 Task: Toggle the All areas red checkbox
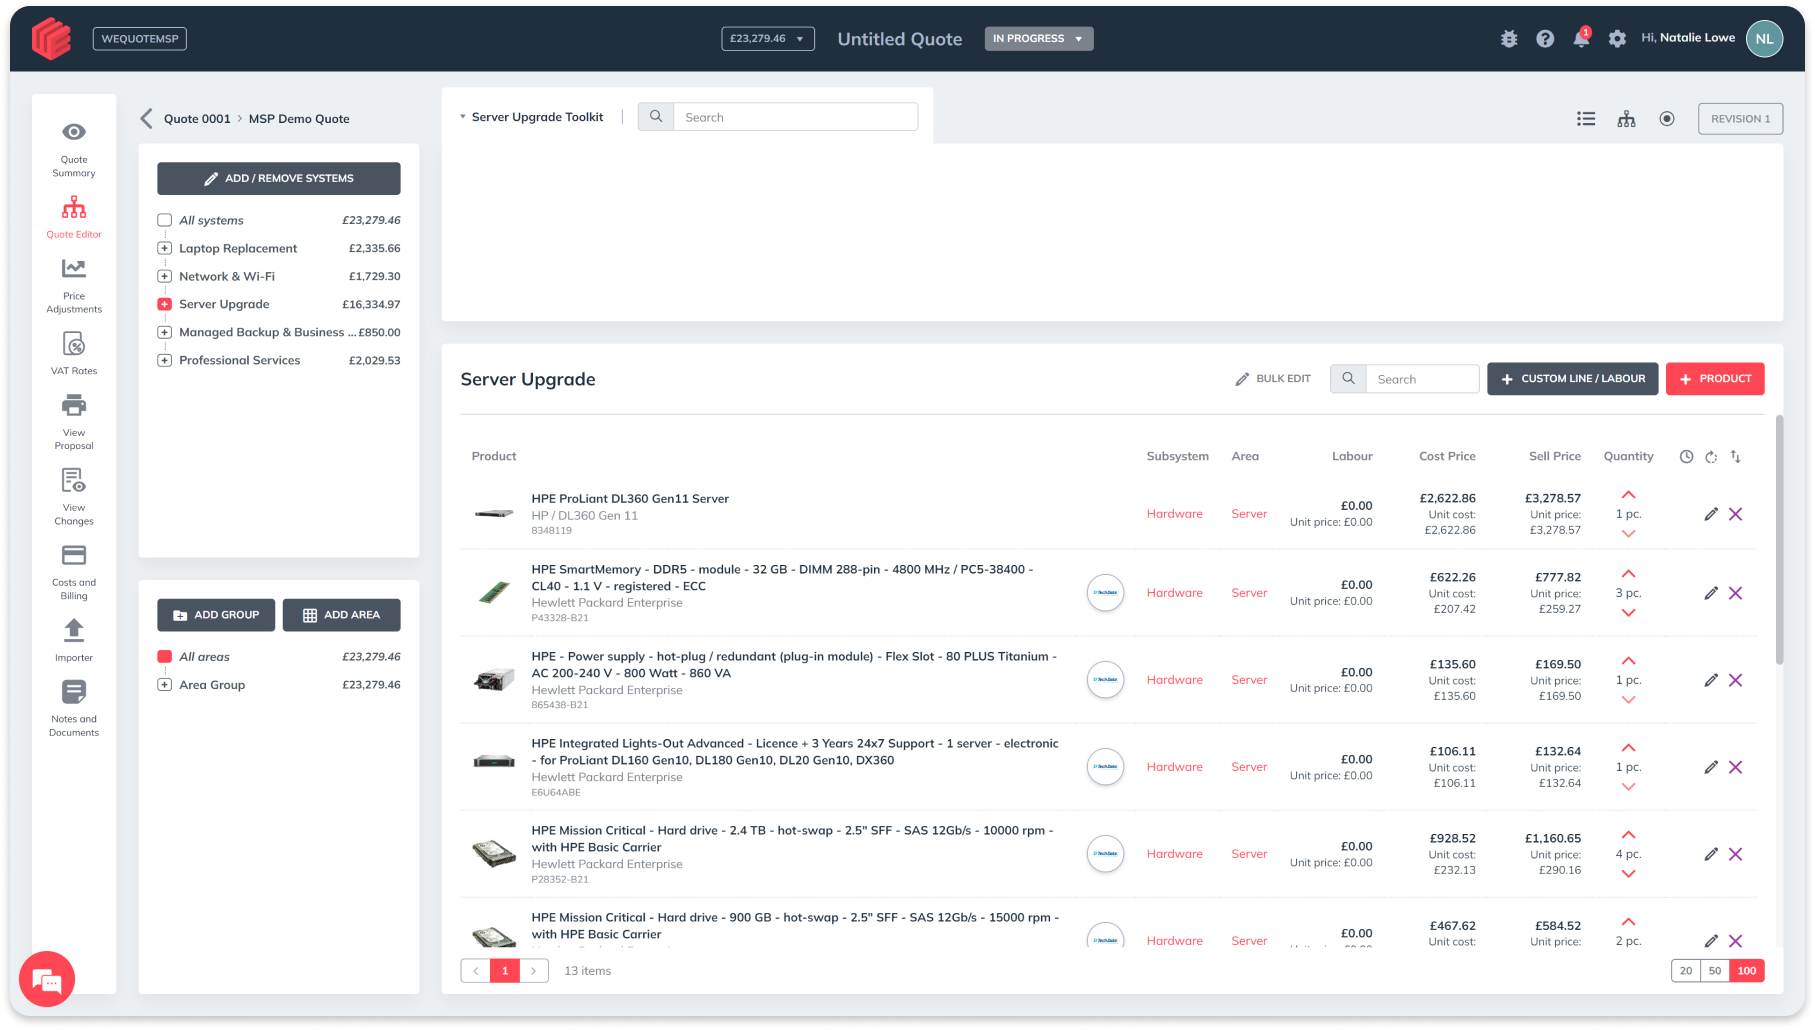[x=165, y=657]
